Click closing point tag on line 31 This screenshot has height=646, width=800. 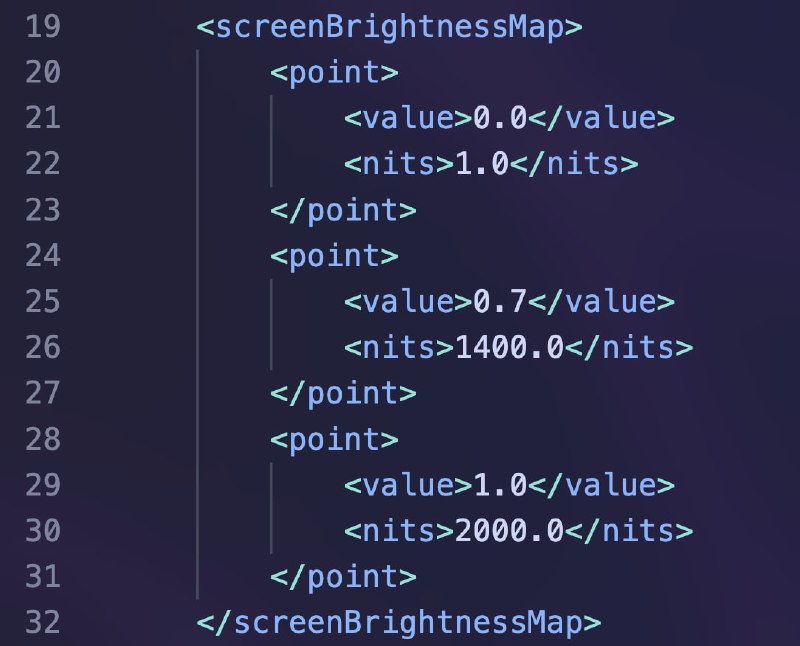pos(343,577)
